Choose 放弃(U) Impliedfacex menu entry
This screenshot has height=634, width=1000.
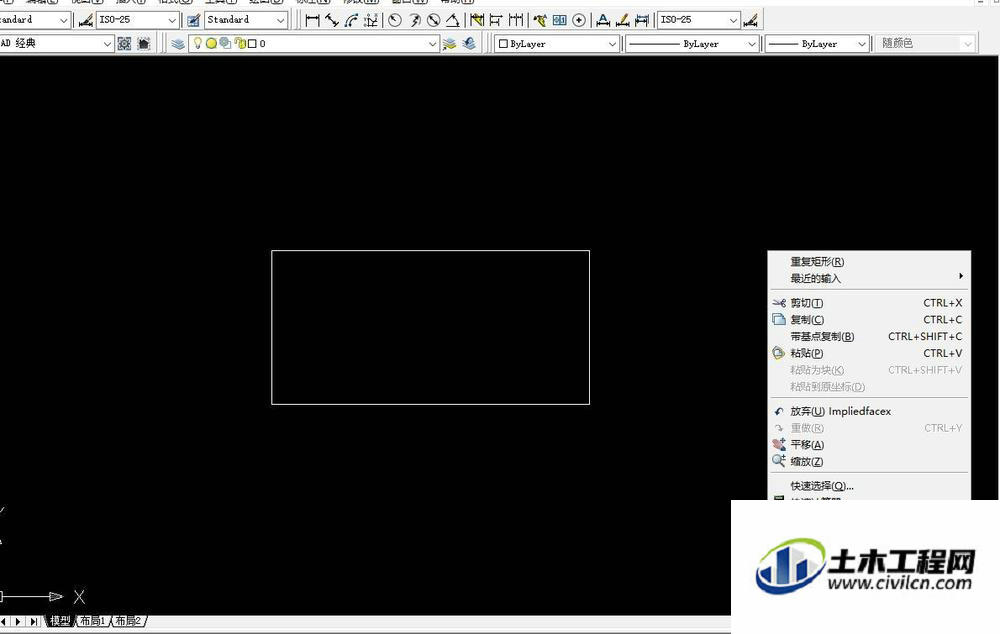(869, 411)
